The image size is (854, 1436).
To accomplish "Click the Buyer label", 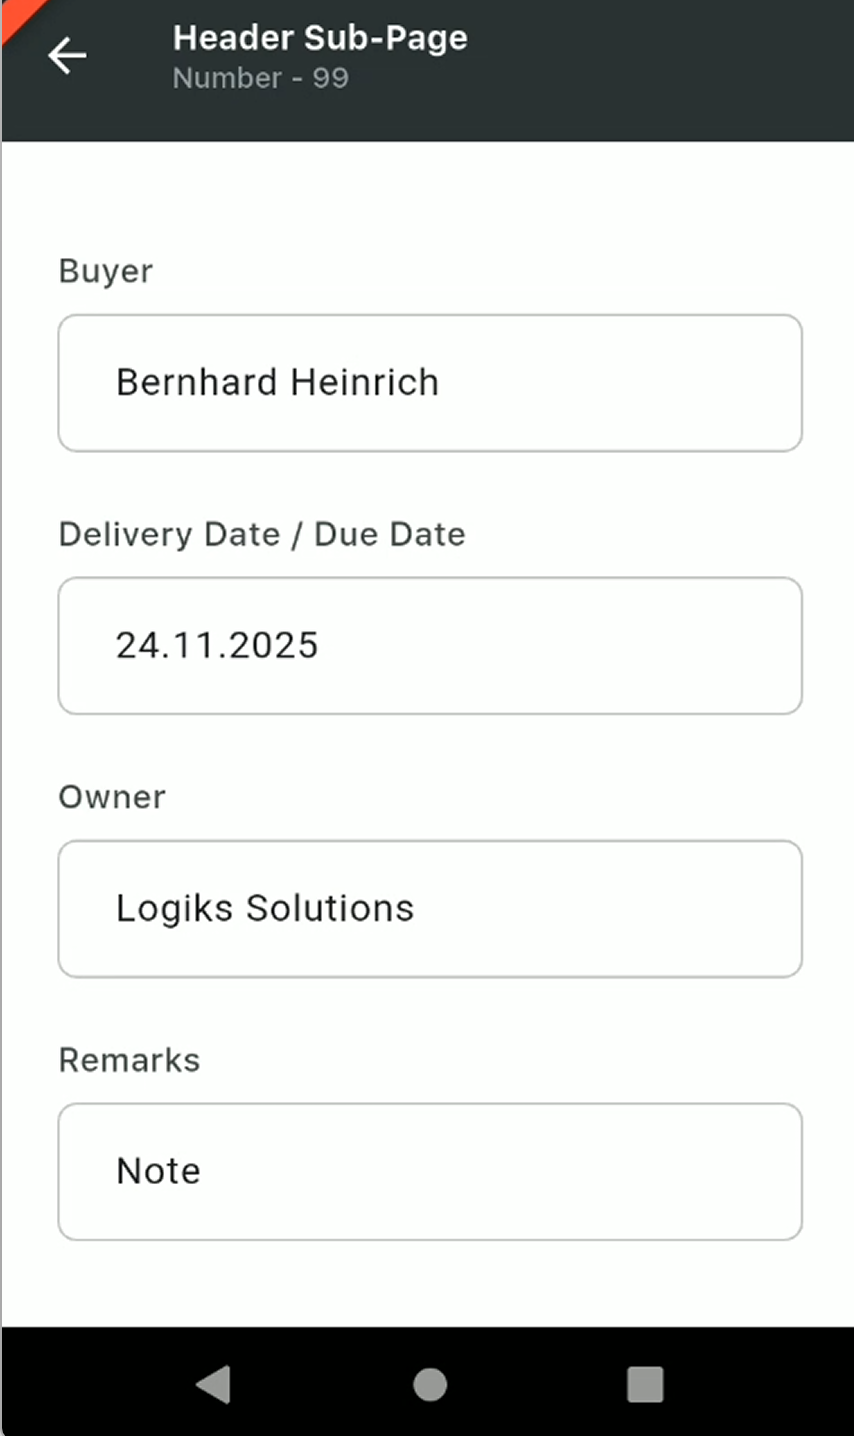I will coord(106,271).
